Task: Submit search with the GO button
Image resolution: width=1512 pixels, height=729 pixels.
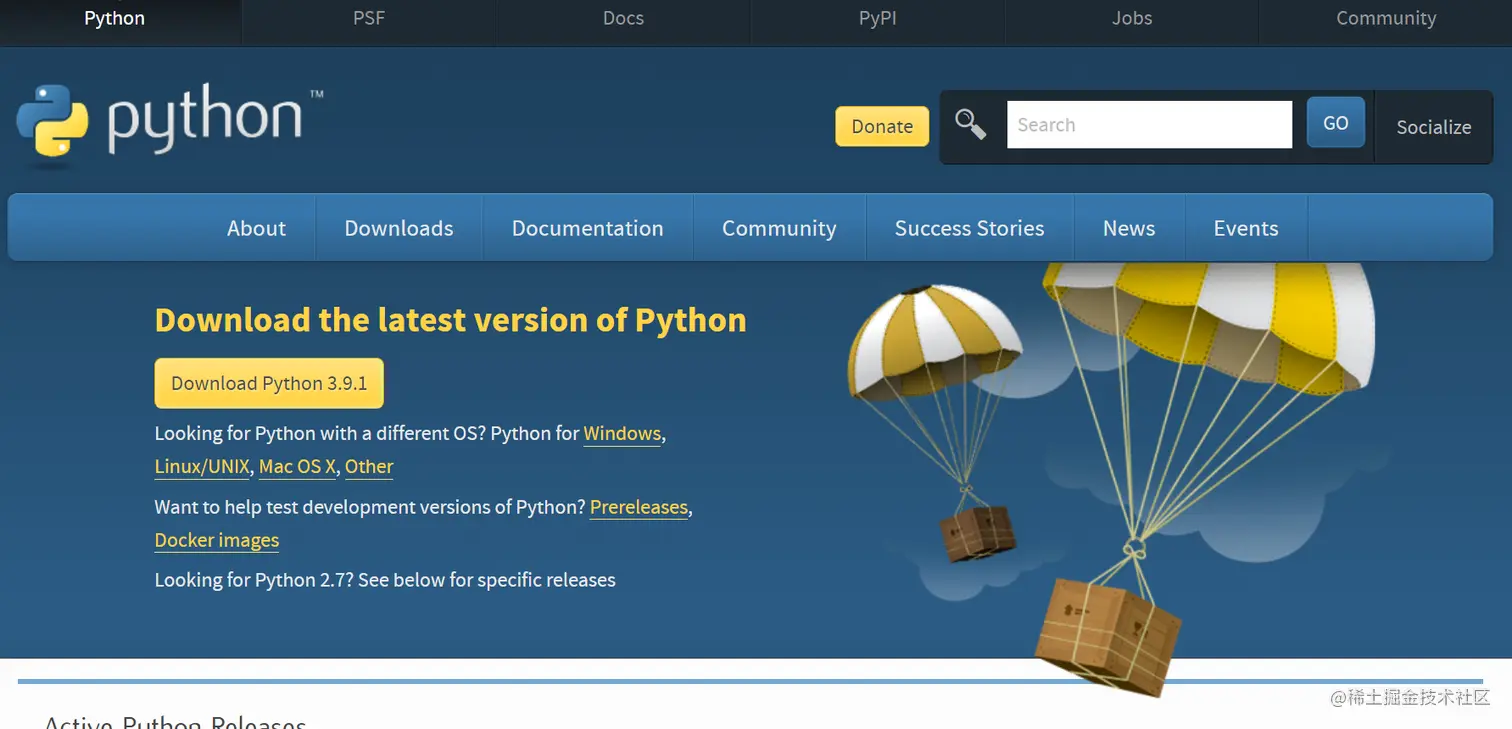Action: (1336, 123)
